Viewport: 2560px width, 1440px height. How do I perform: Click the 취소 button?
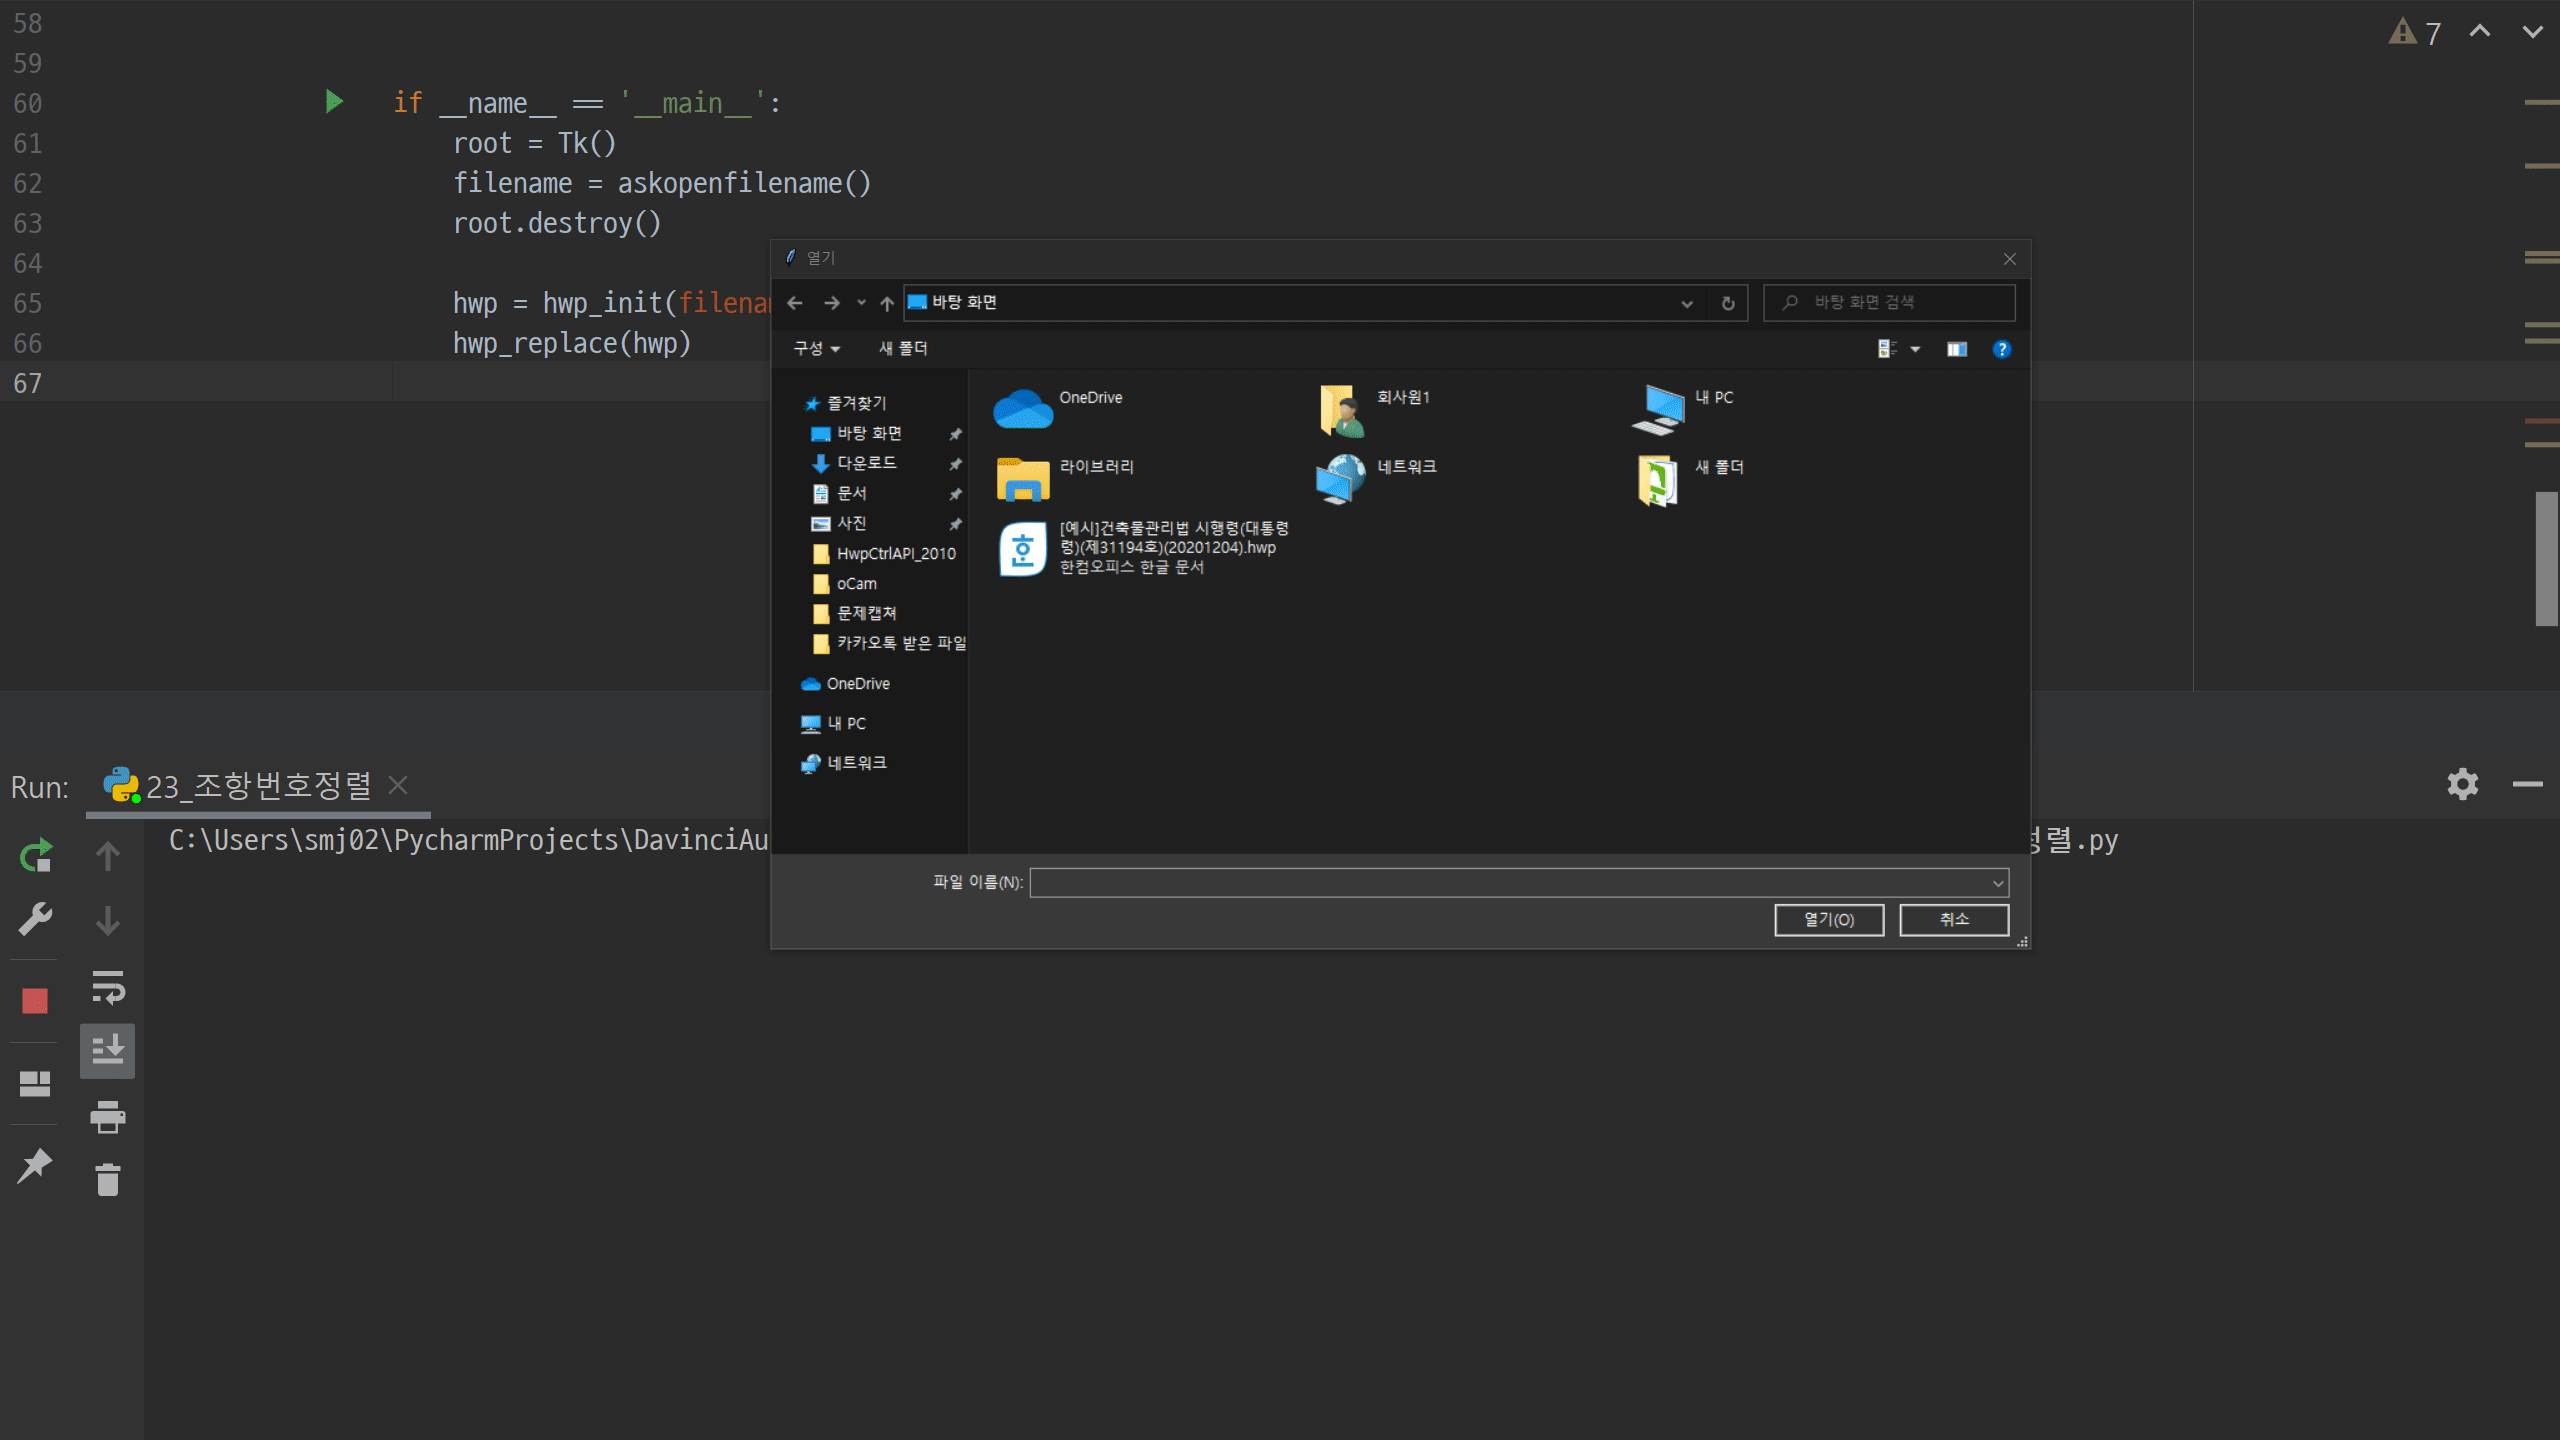pyautogui.click(x=1953, y=919)
